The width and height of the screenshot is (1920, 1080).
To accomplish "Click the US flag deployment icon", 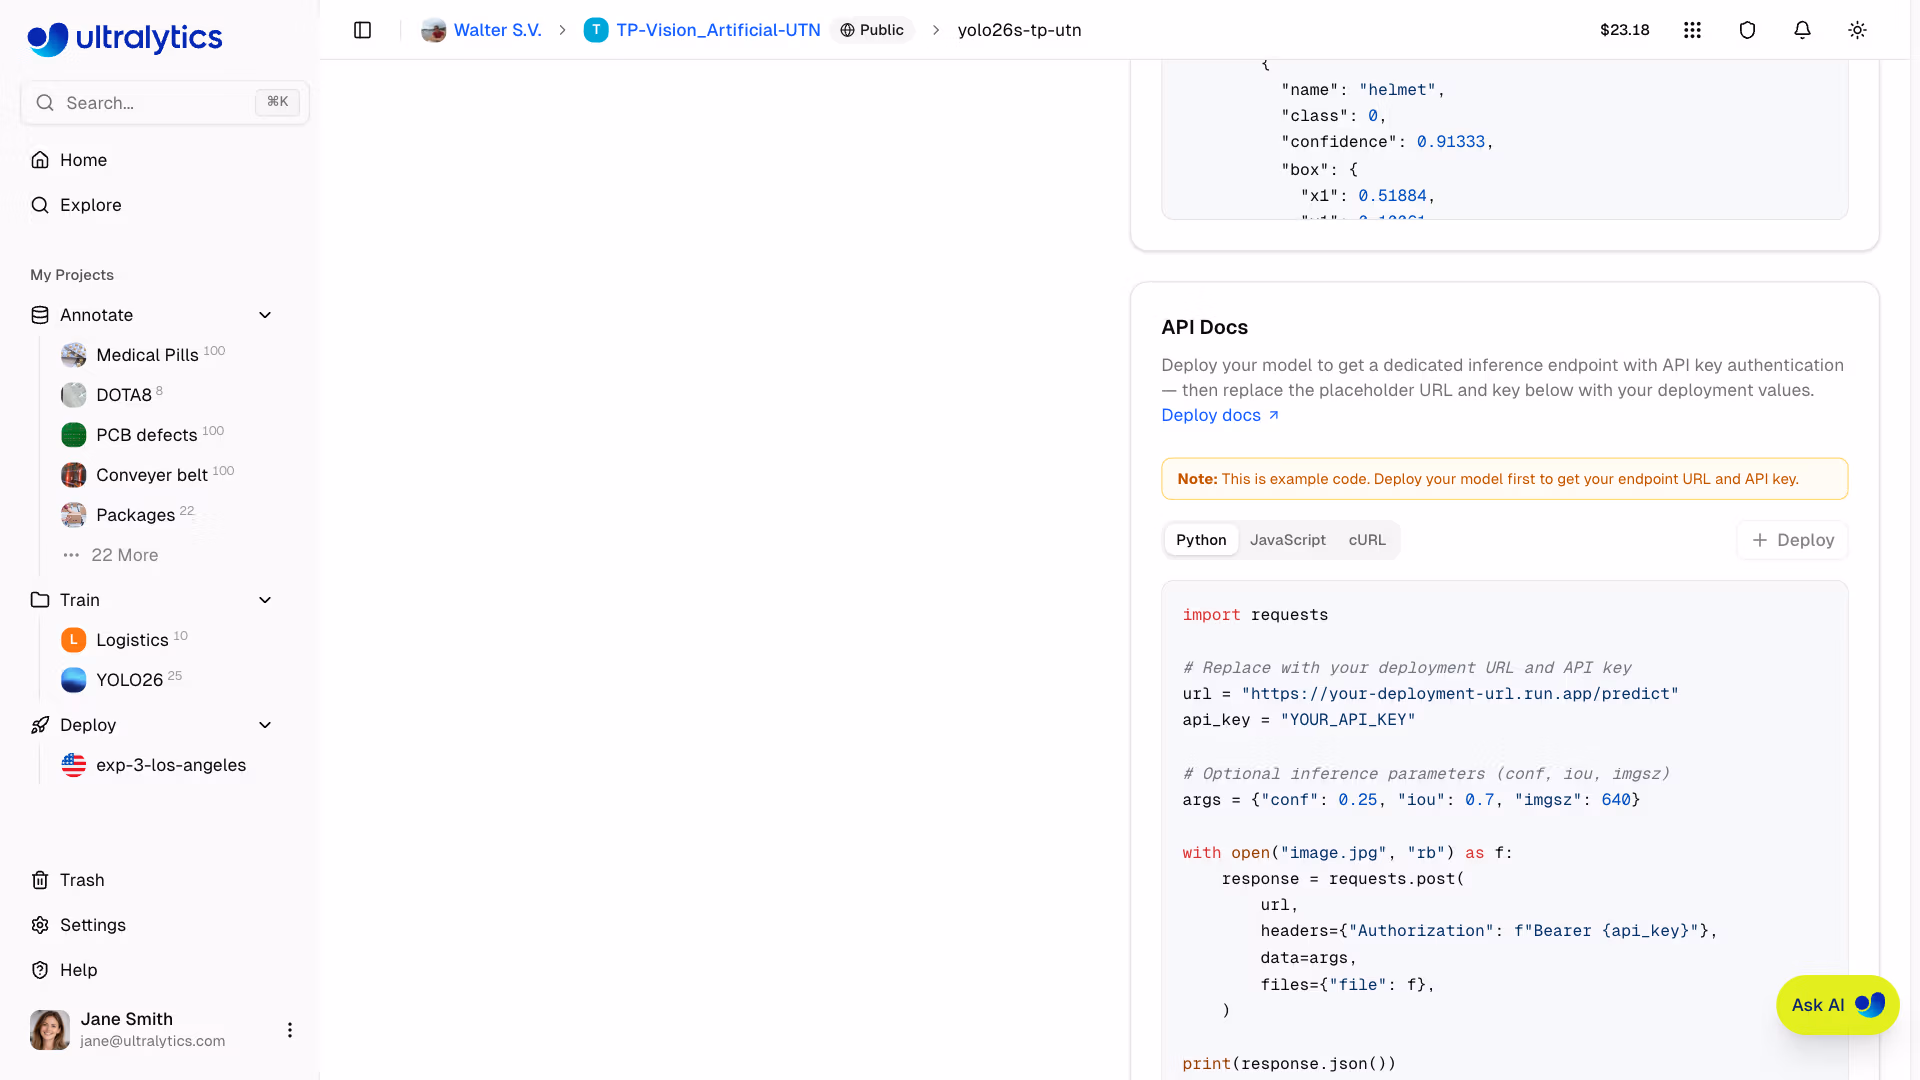I will coord(74,765).
